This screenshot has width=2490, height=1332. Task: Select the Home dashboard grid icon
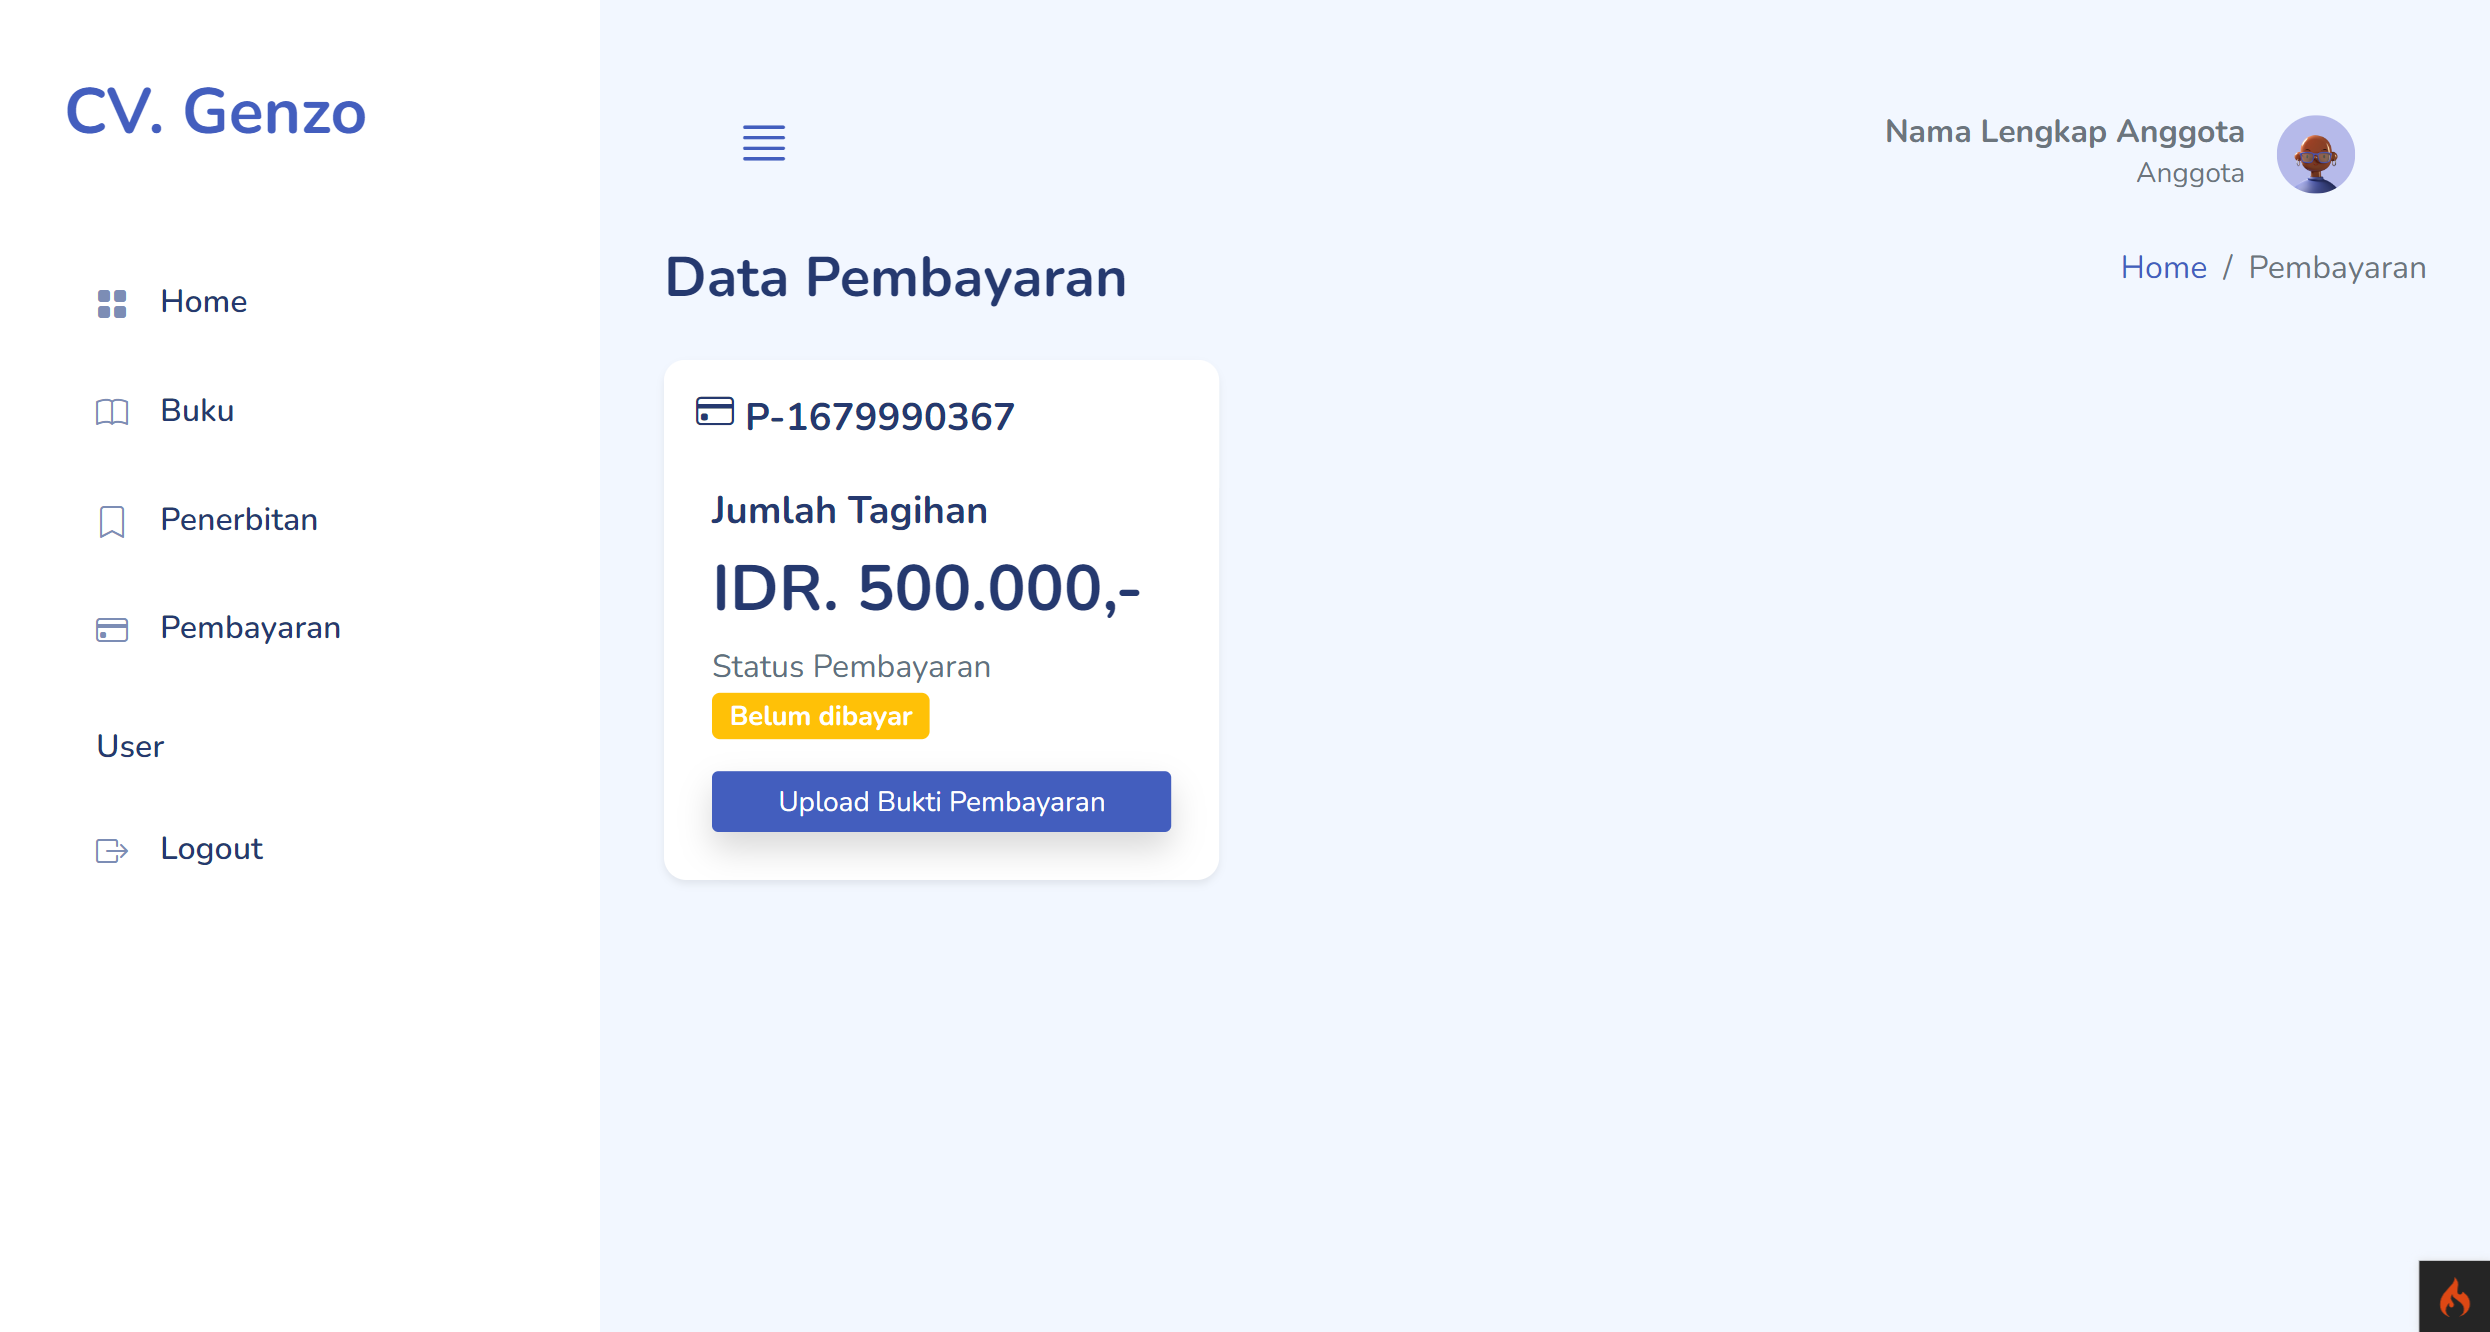(110, 303)
